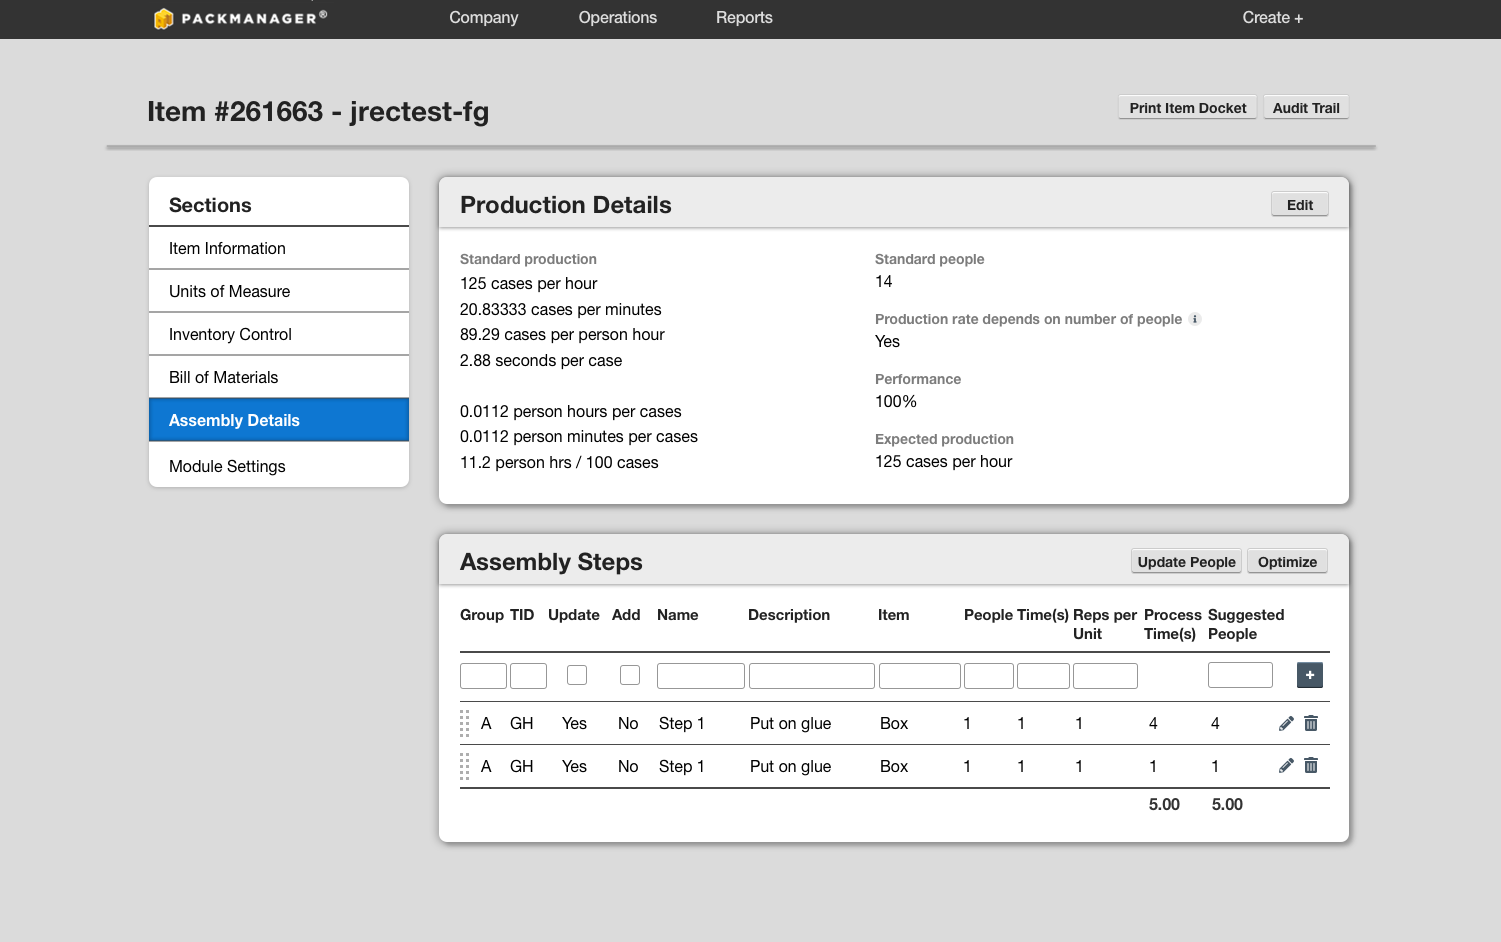Image resolution: width=1501 pixels, height=942 pixels.
Task: Click the page title Item #261663 - jrectest-fg
Action: click(x=318, y=111)
